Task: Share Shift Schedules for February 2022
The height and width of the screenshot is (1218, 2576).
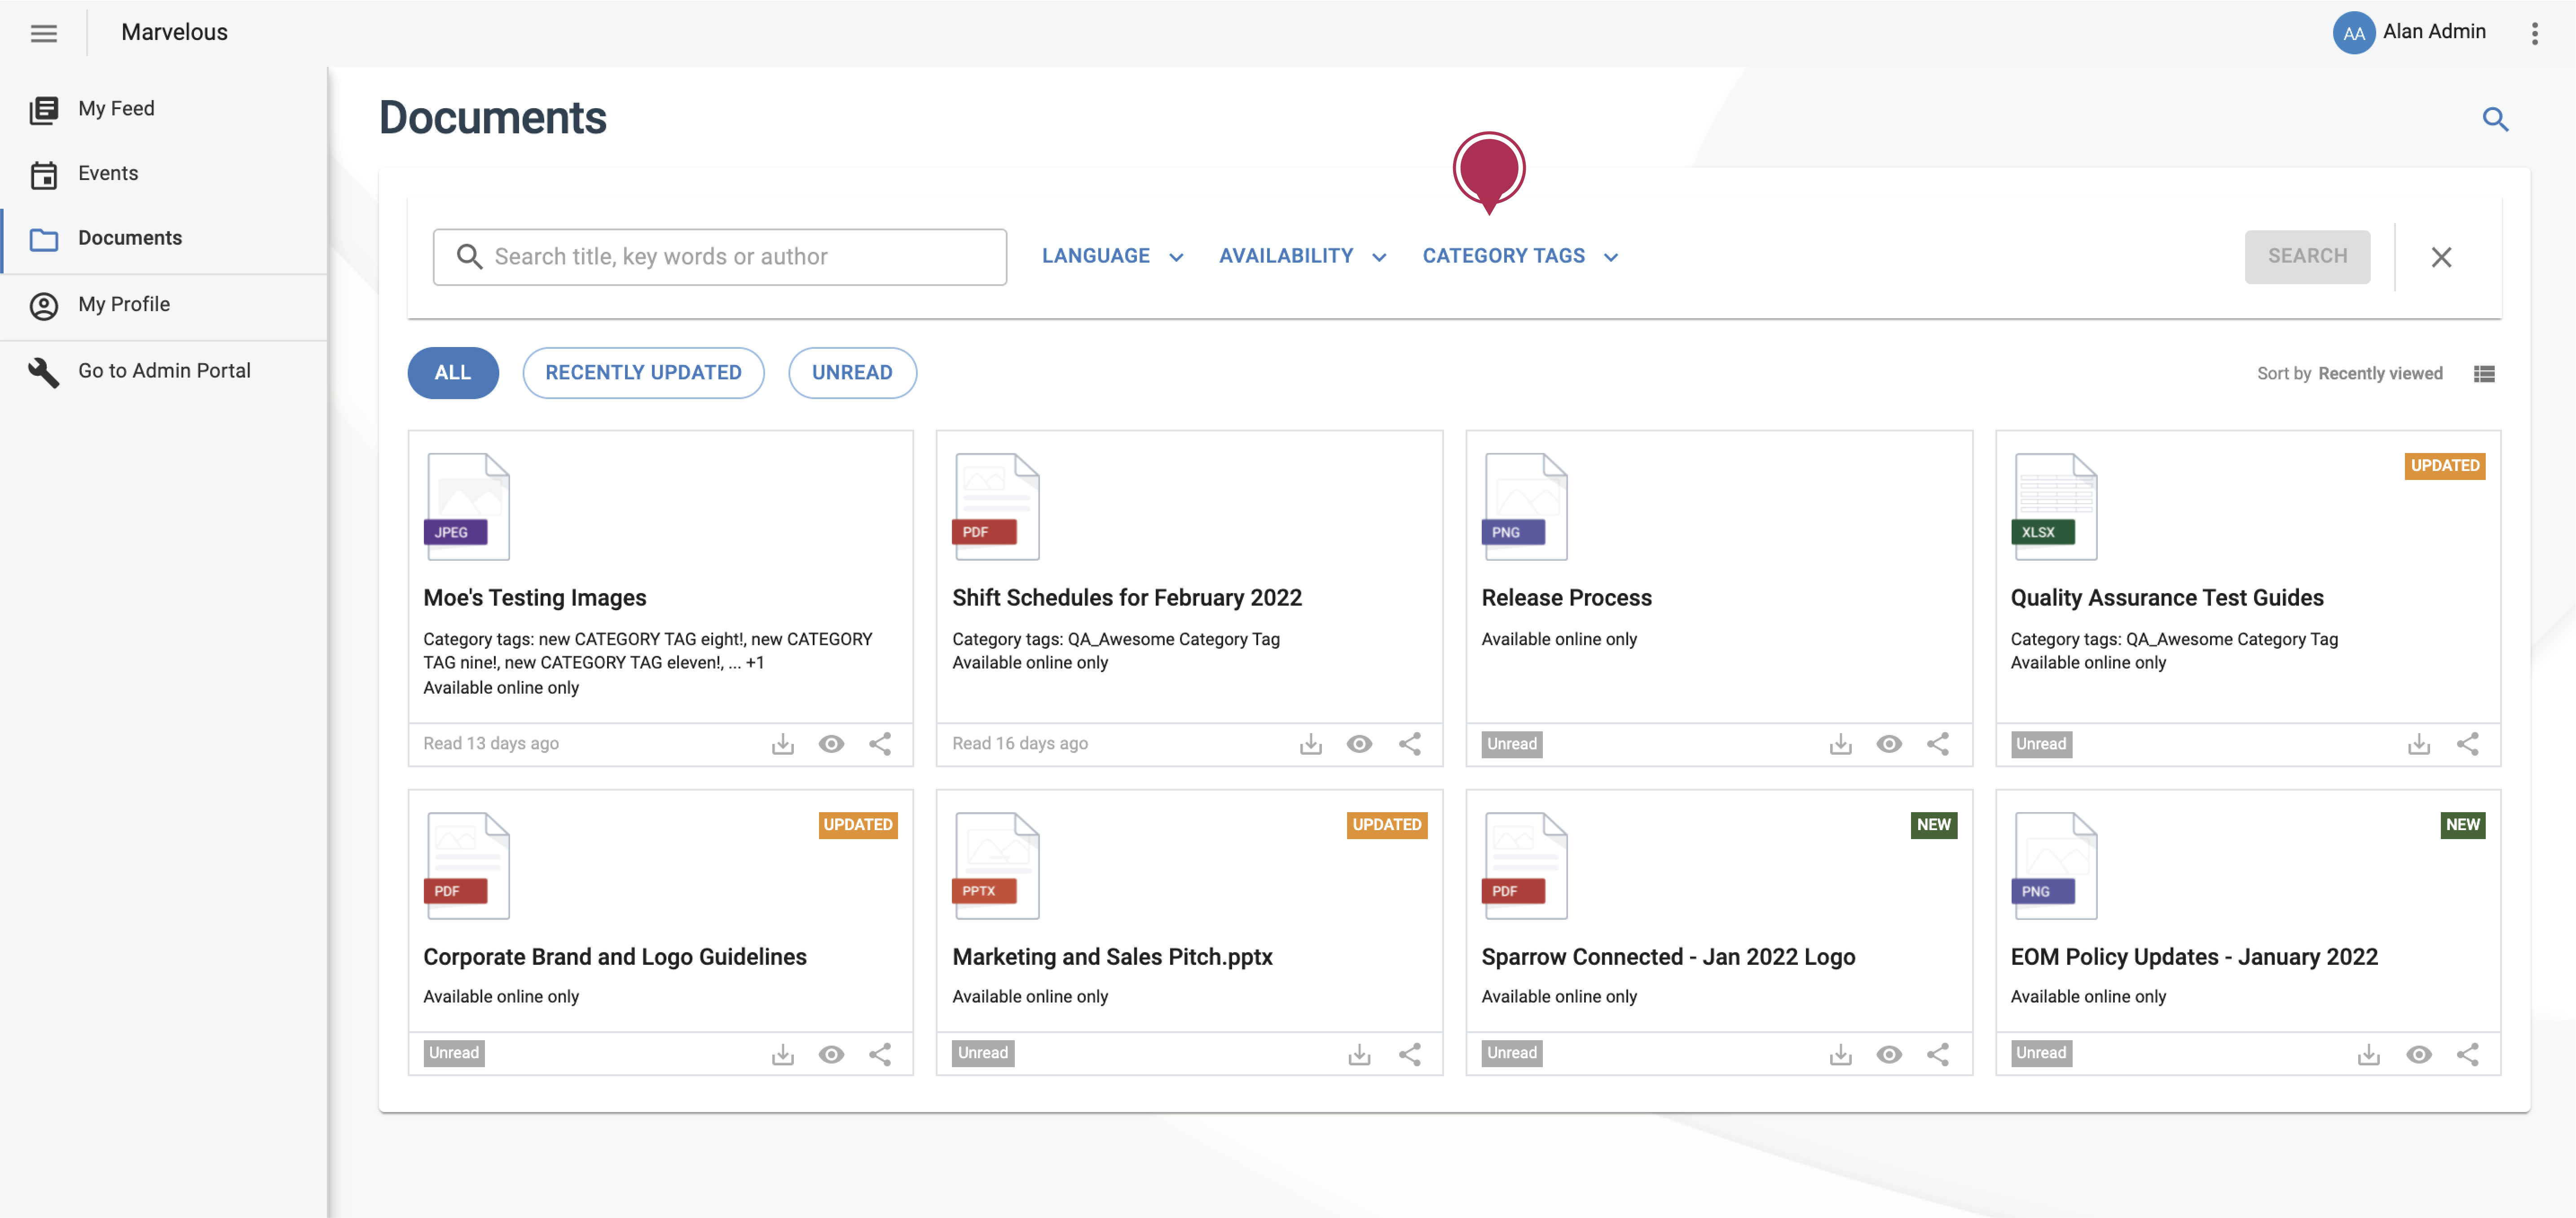Action: [1410, 744]
